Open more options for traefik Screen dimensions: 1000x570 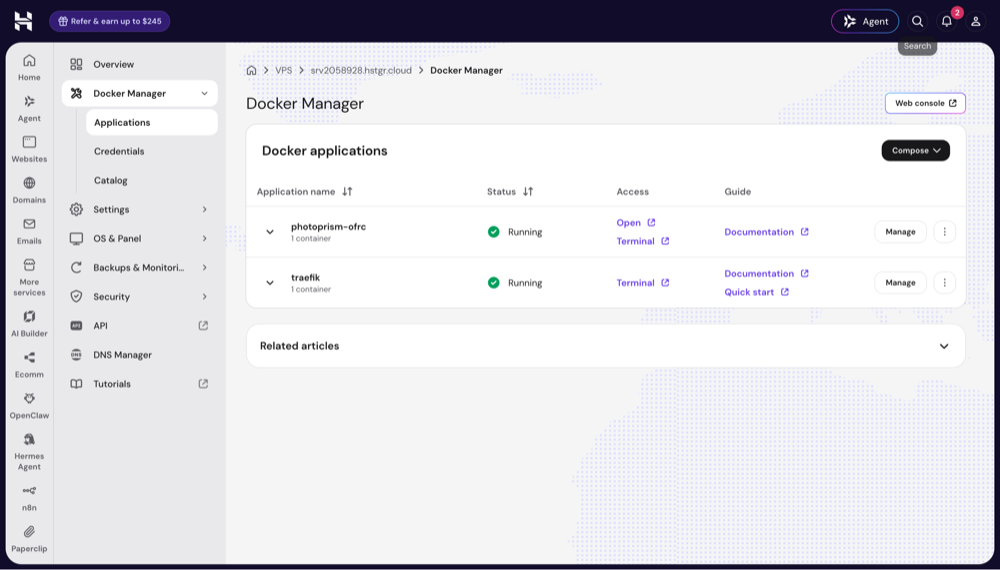click(945, 282)
